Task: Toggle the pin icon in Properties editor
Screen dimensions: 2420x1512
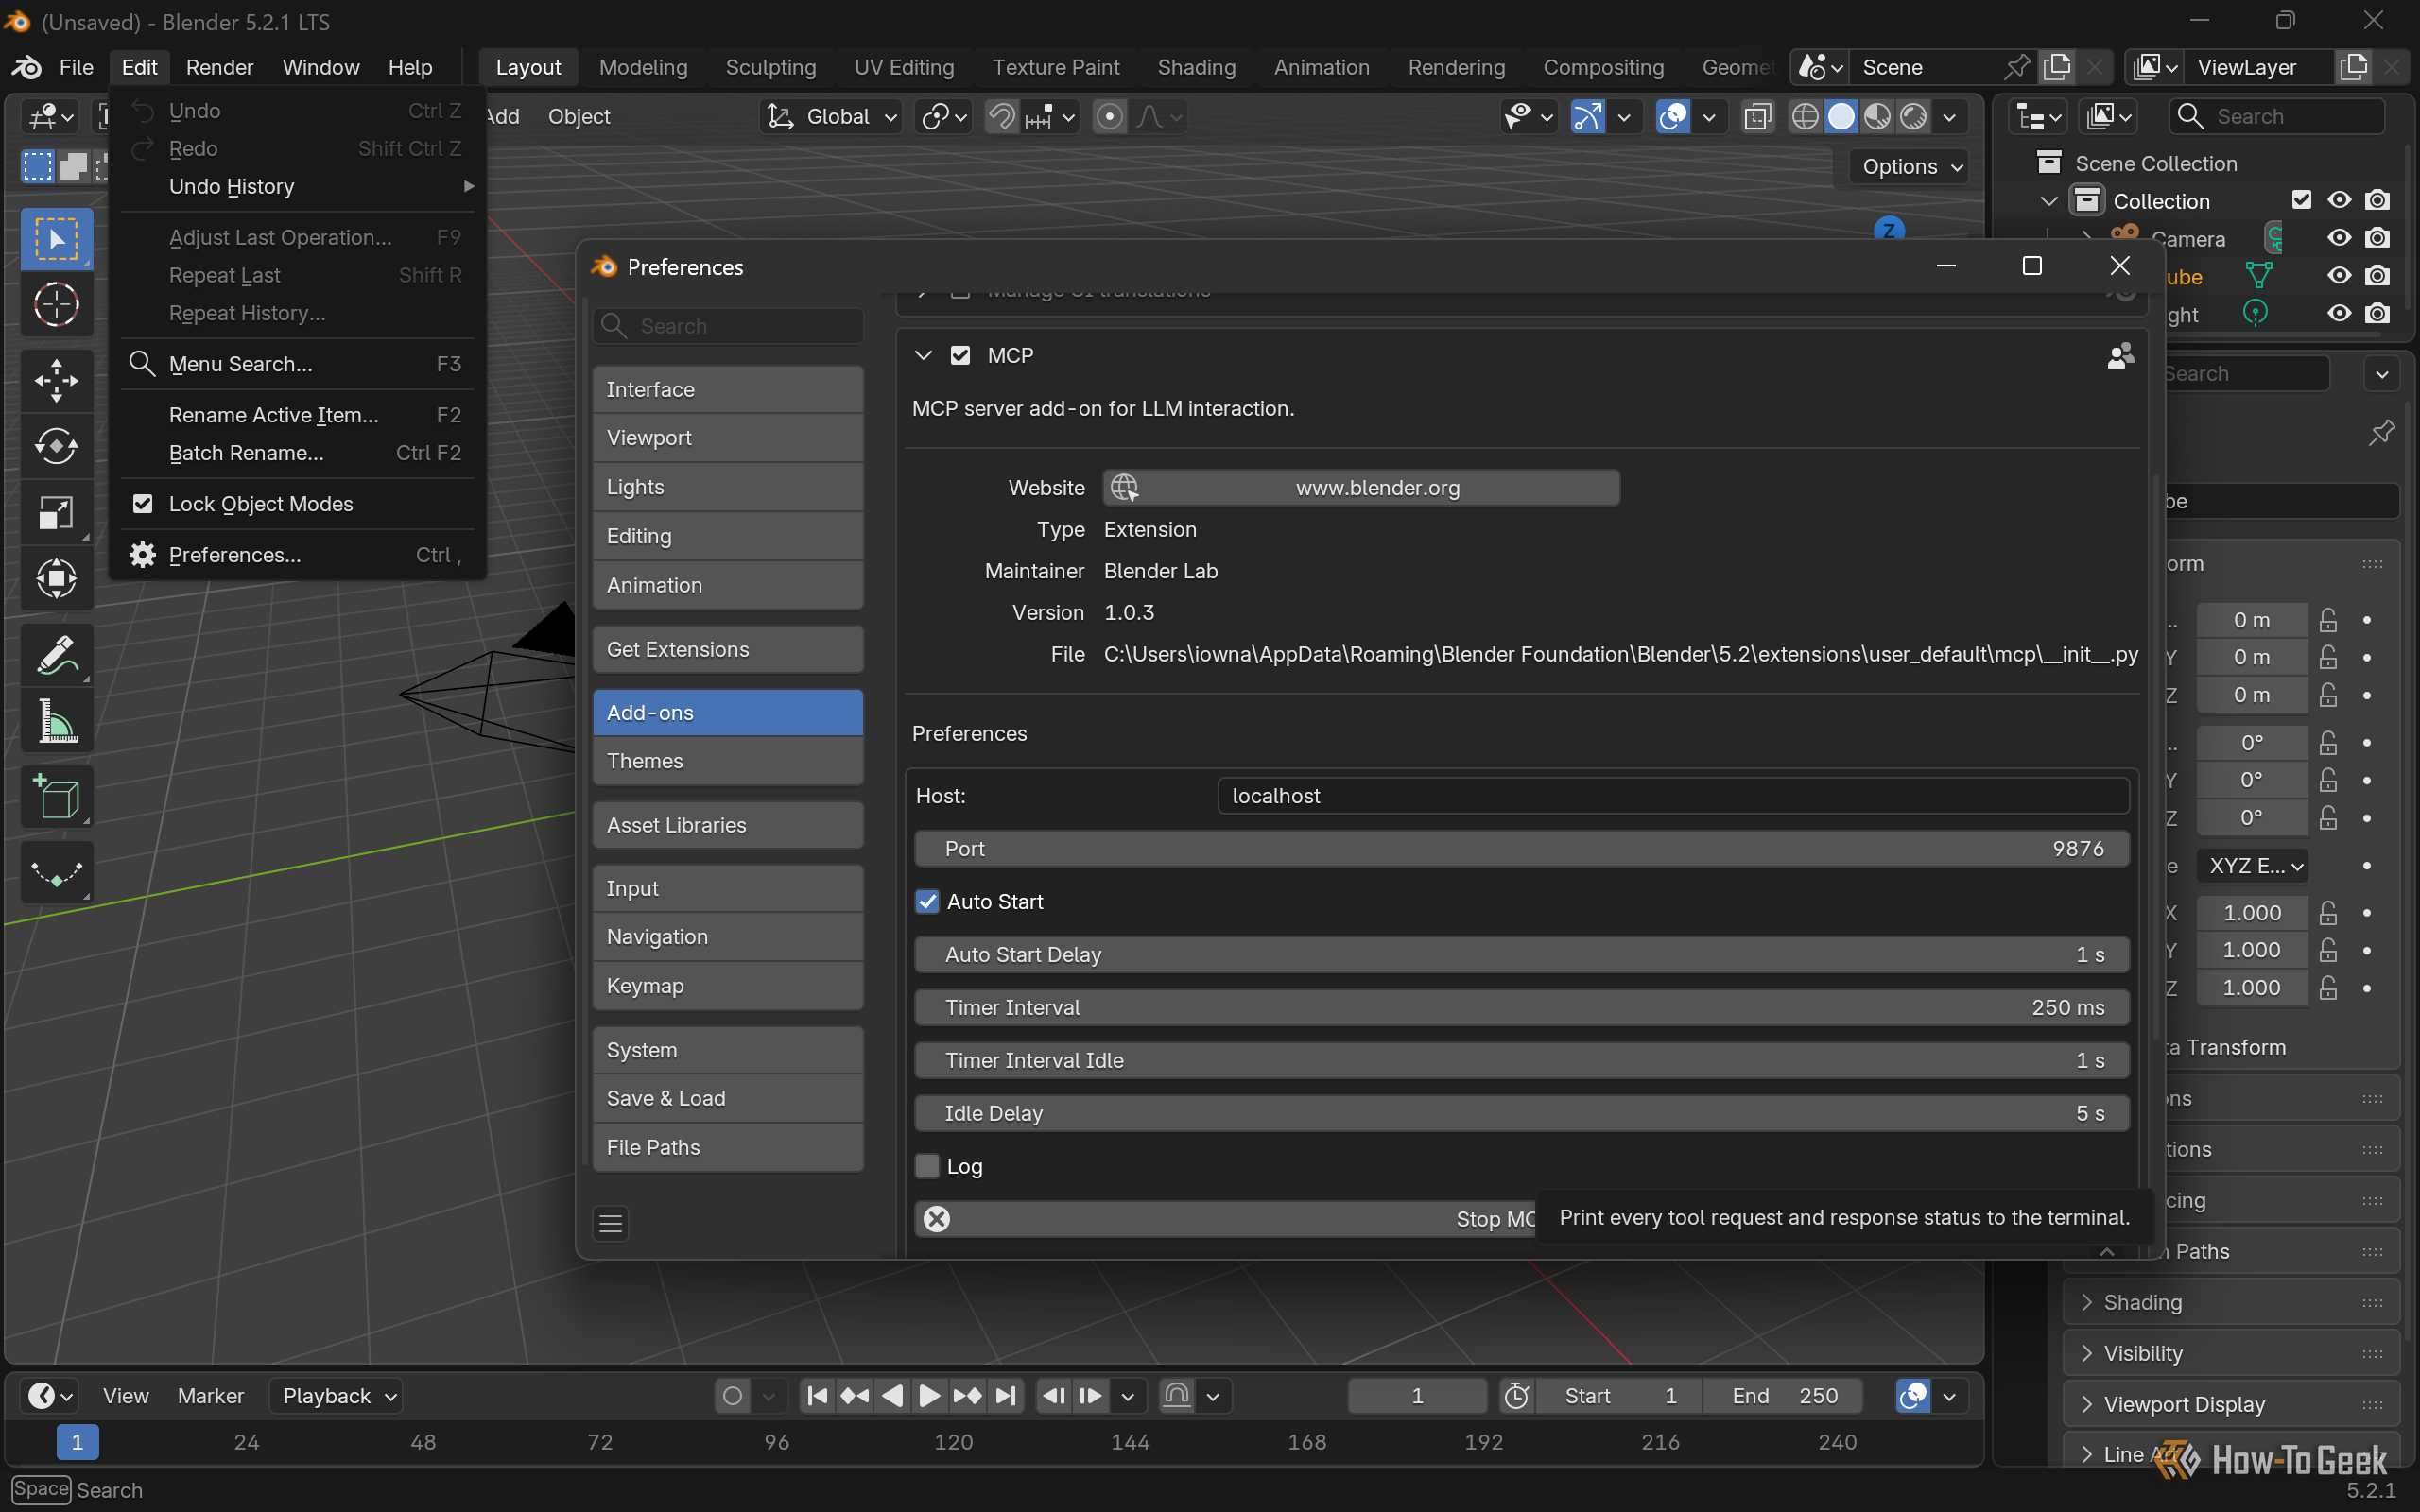Action: tap(2382, 433)
